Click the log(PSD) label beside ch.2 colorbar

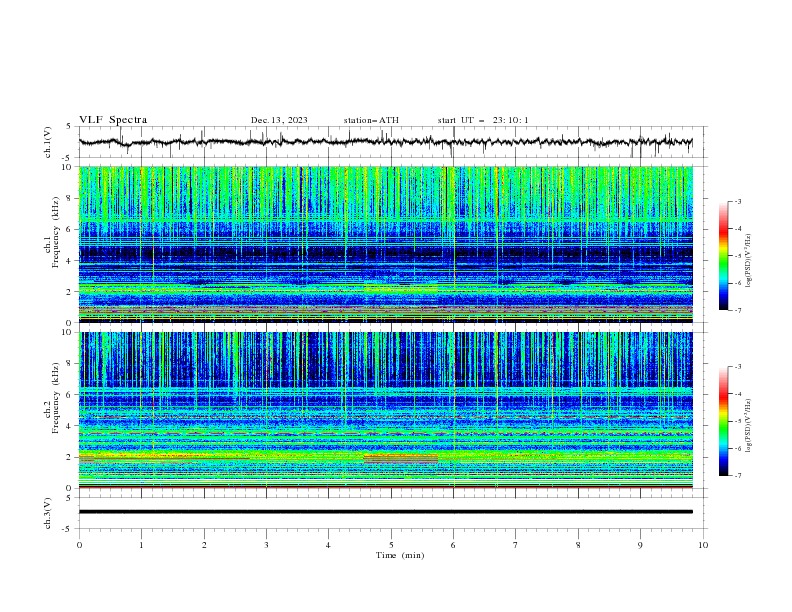coord(748,425)
